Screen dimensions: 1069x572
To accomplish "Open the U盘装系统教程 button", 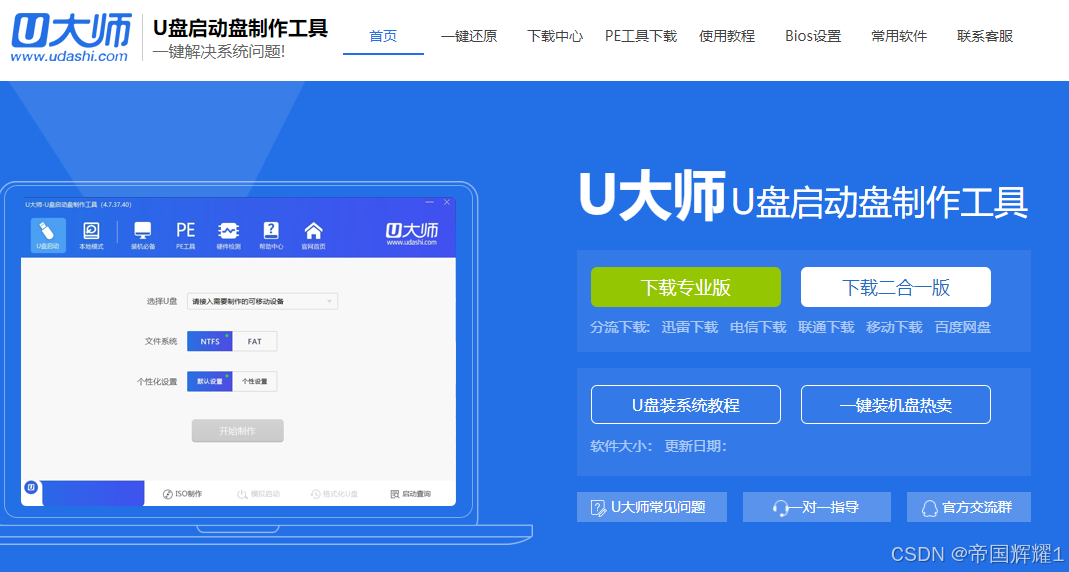I will point(686,405).
